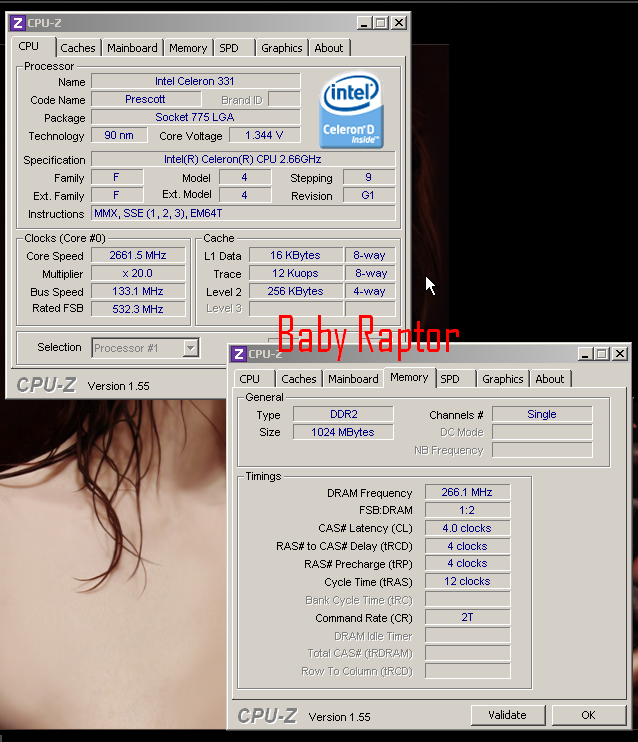Open the About tab in the CPU window
The image size is (638, 742).
pyautogui.click(x=329, y=48)
